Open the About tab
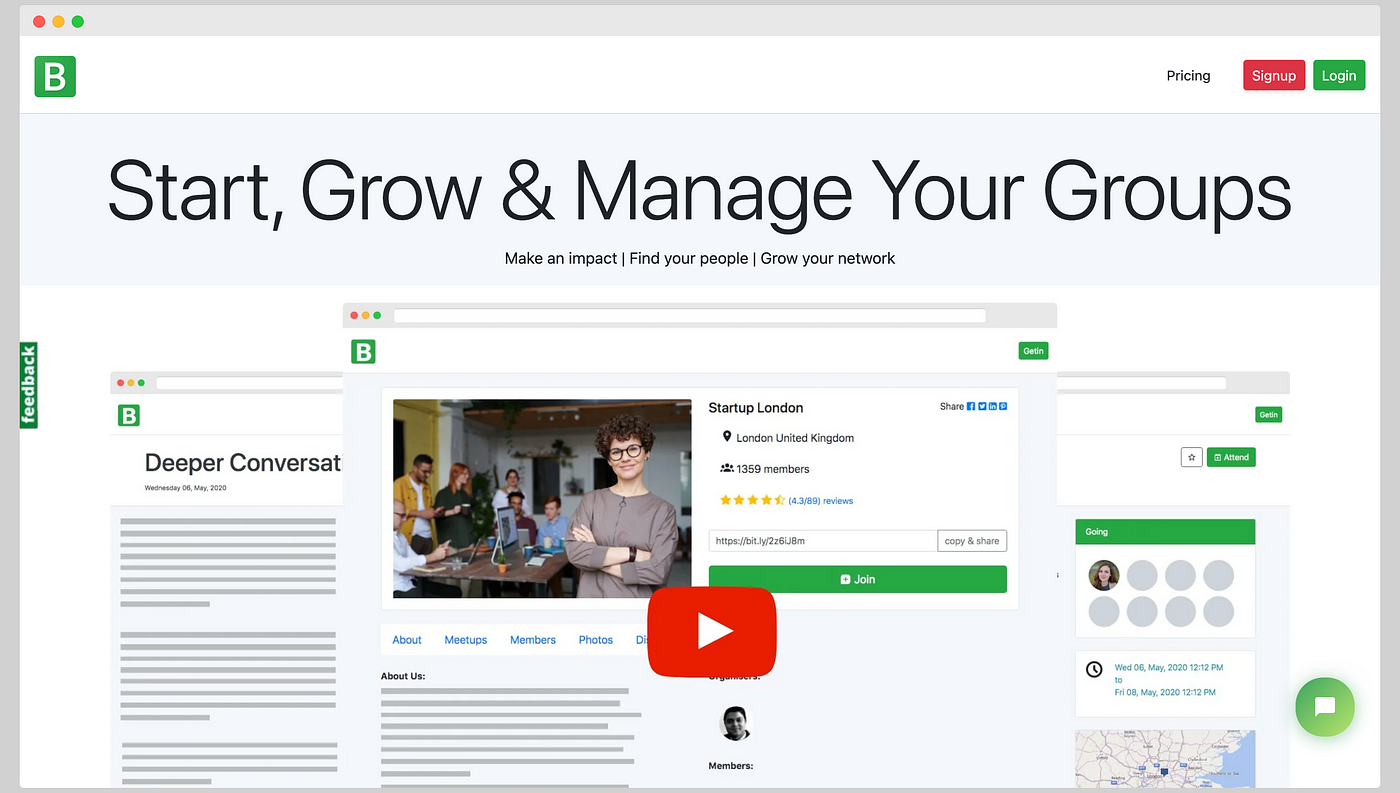The width and height of the screenshot is (1400, 793). point(407,640)
